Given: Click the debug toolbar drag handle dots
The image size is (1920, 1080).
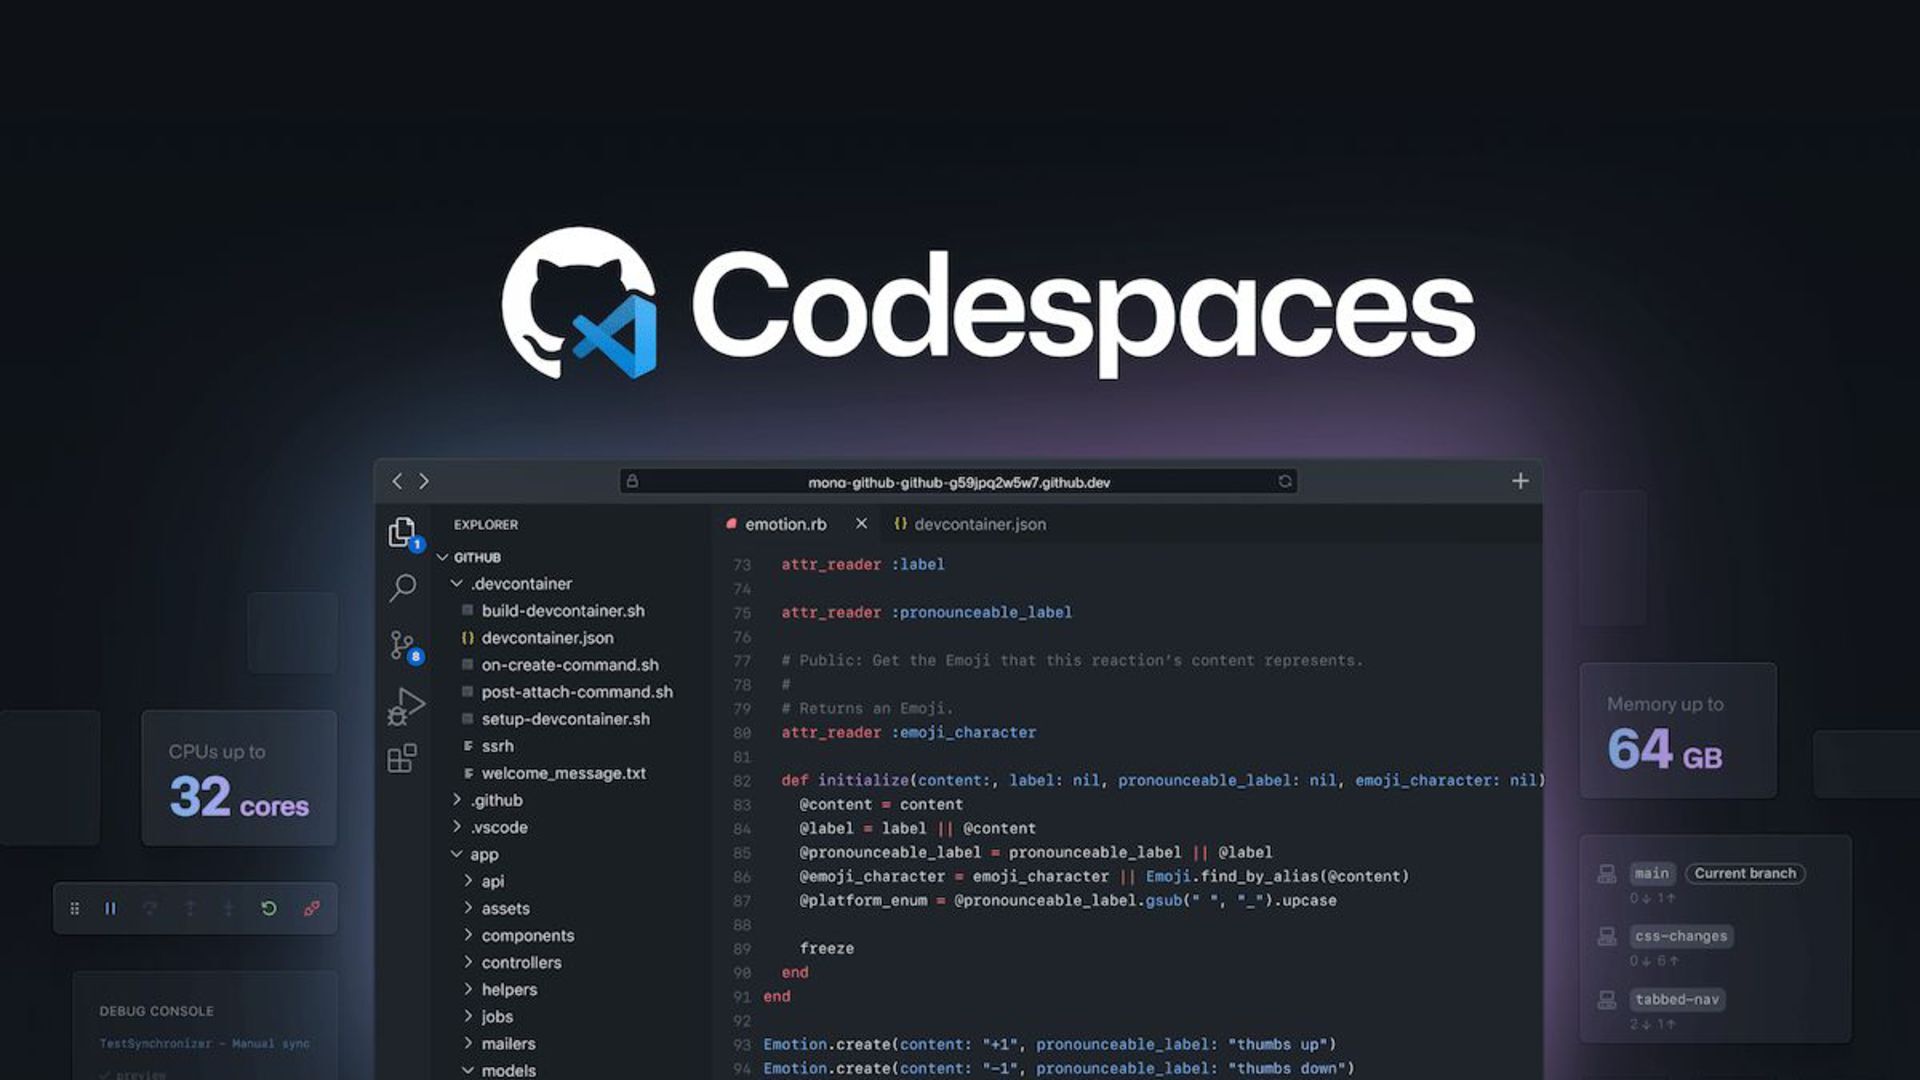Looking at the screenshot, I should 74,908.
